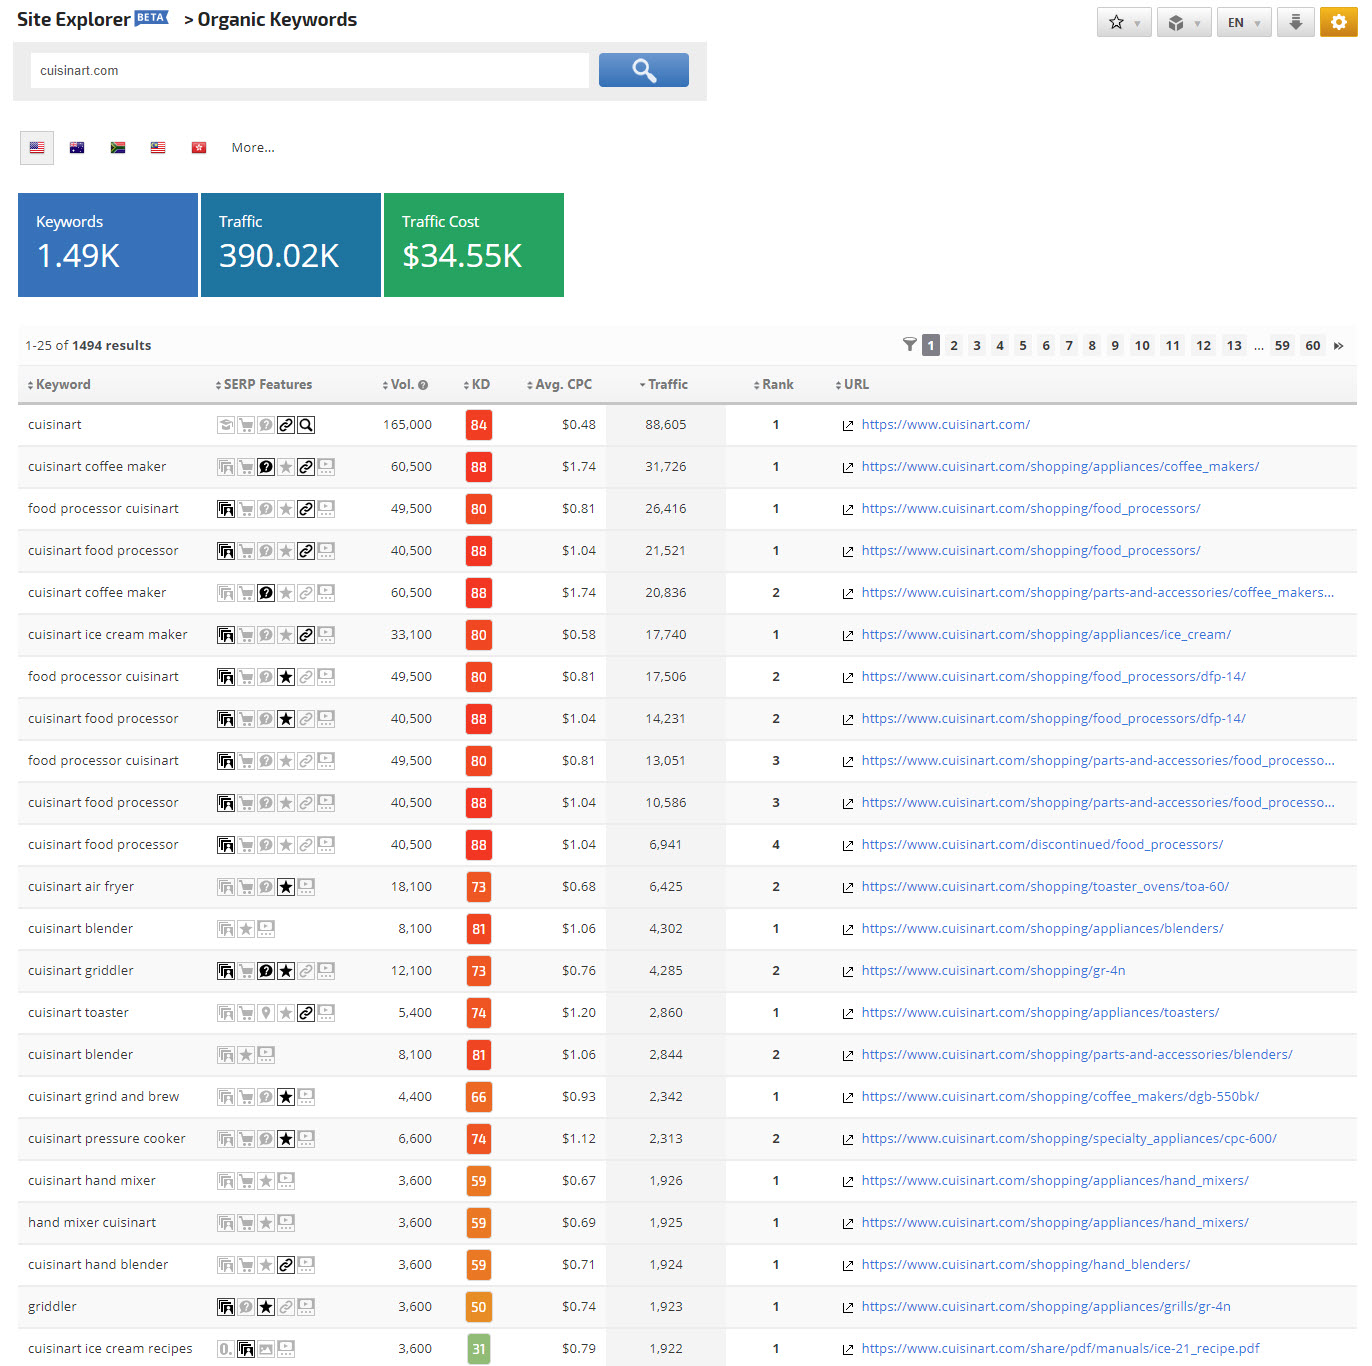
Task: Go to results page 2
Action: pyautogui.click(x=954, y=346)
